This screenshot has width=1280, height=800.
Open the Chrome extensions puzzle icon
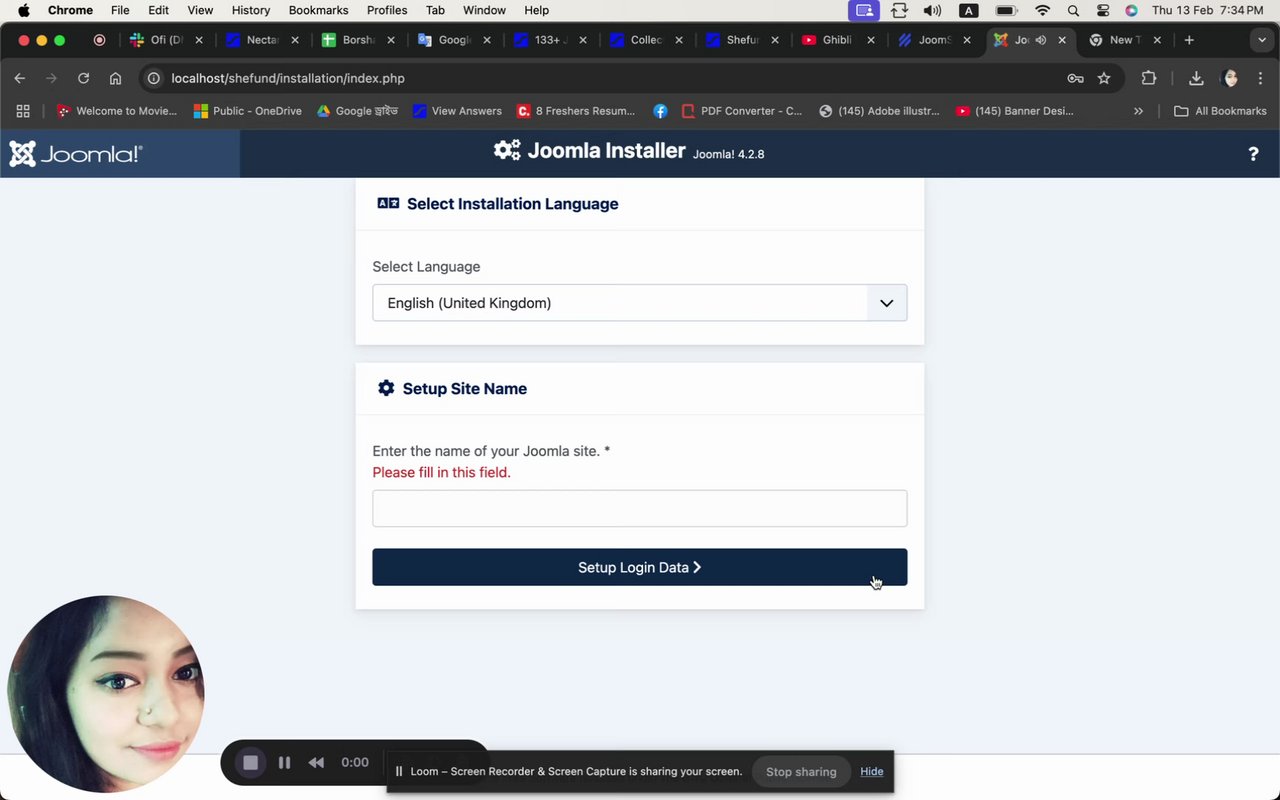(x=1149, y=78)
